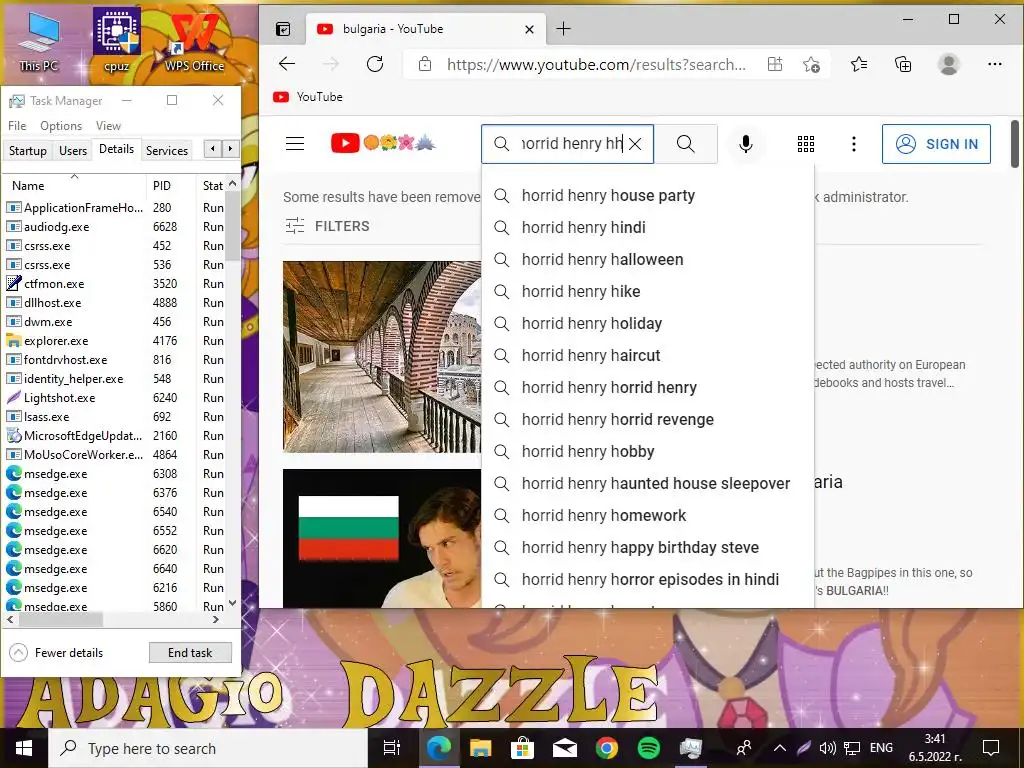Image resolution: width=1024 pixels, height=768 pixels.
Task: Refresh the YouTube page
Action: 375,64
